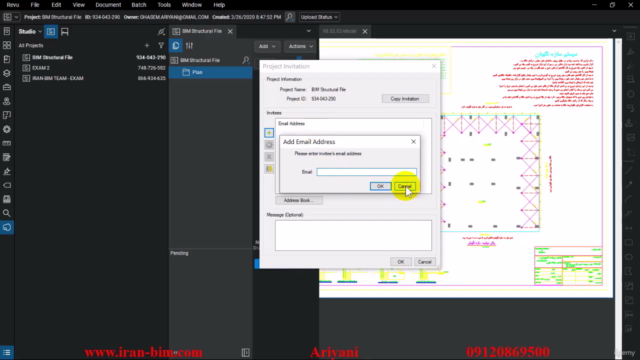Open document tab list chevron at far right
The width and height of the screenshot is (640, 360).
tap(614, 31)
